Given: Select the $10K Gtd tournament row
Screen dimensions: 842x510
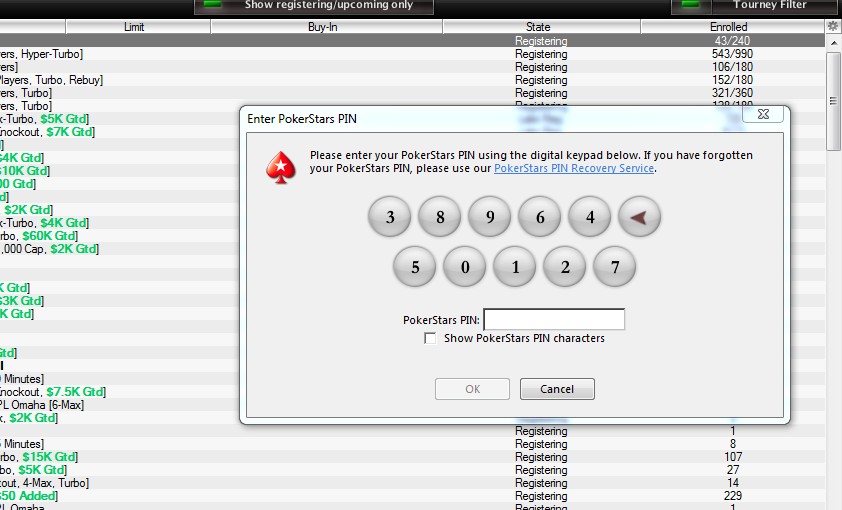Looking at the screenshot, I should pos(119,171).
